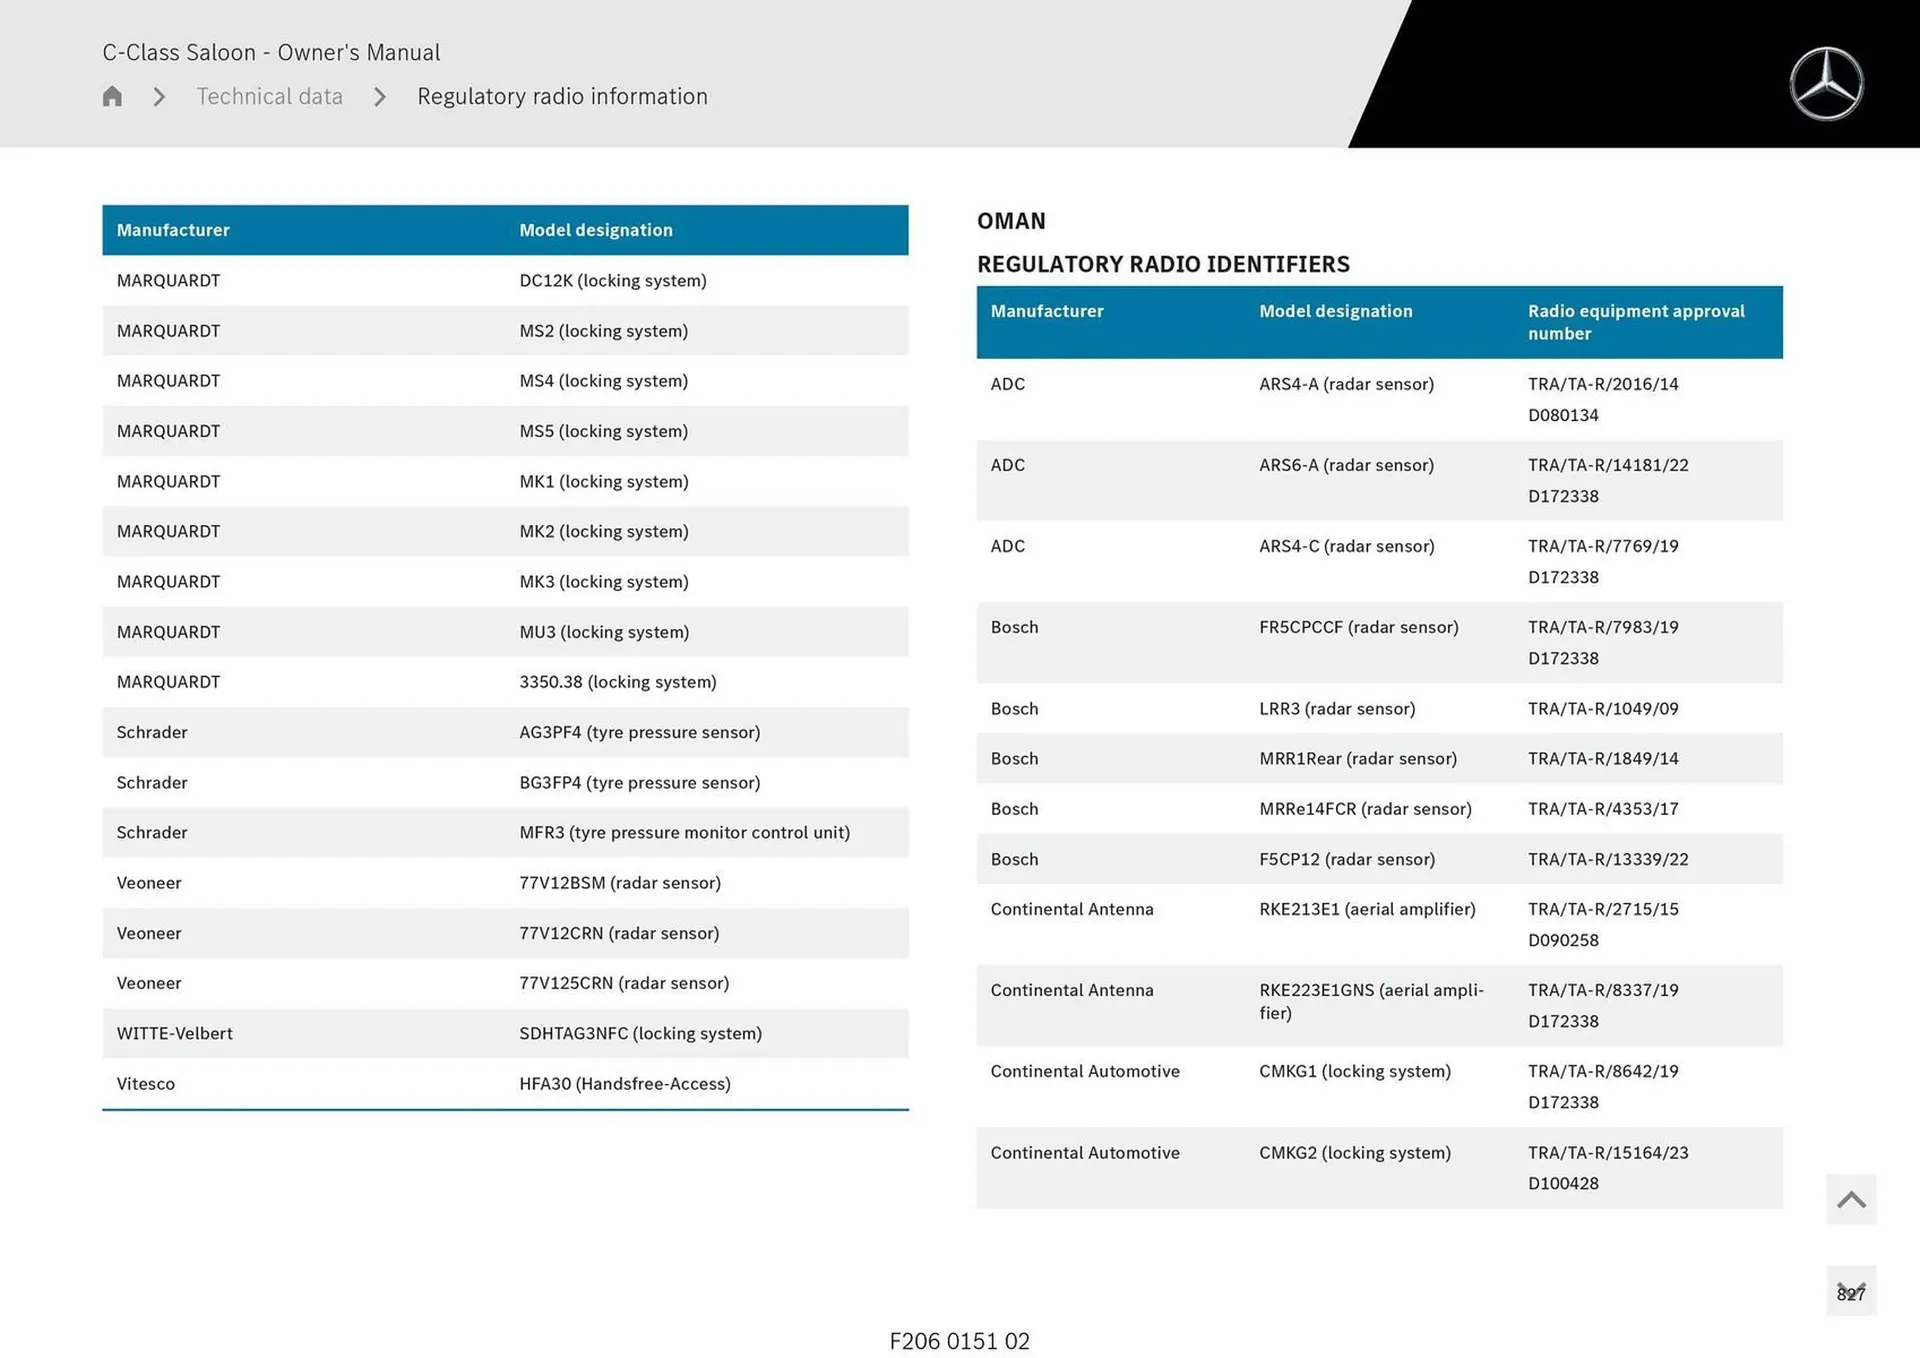The height and width of the screenshot is (1358, 1920).
Task: Select the MARQUARDT DC12K locking system row
Action: coord(505,280)
